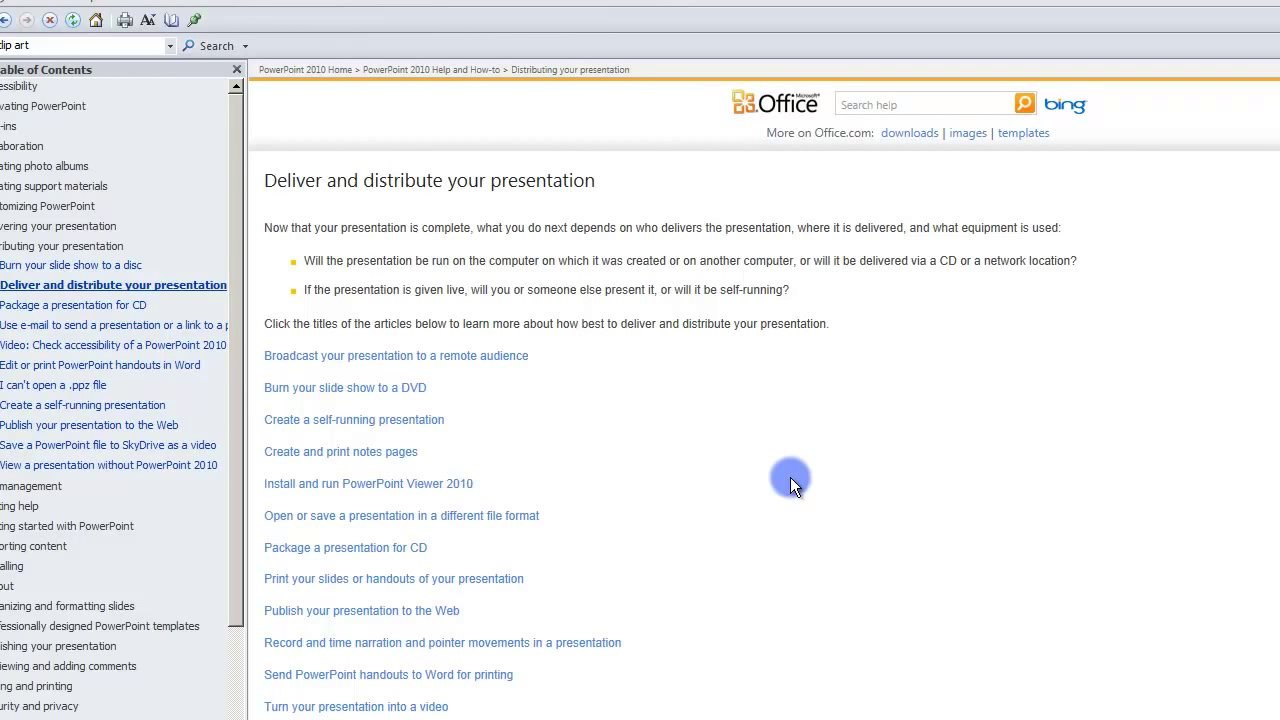Click the orange Bing search magnifier button
Viewport: 1280px width, 720px height.
[x=1025, y=104]
